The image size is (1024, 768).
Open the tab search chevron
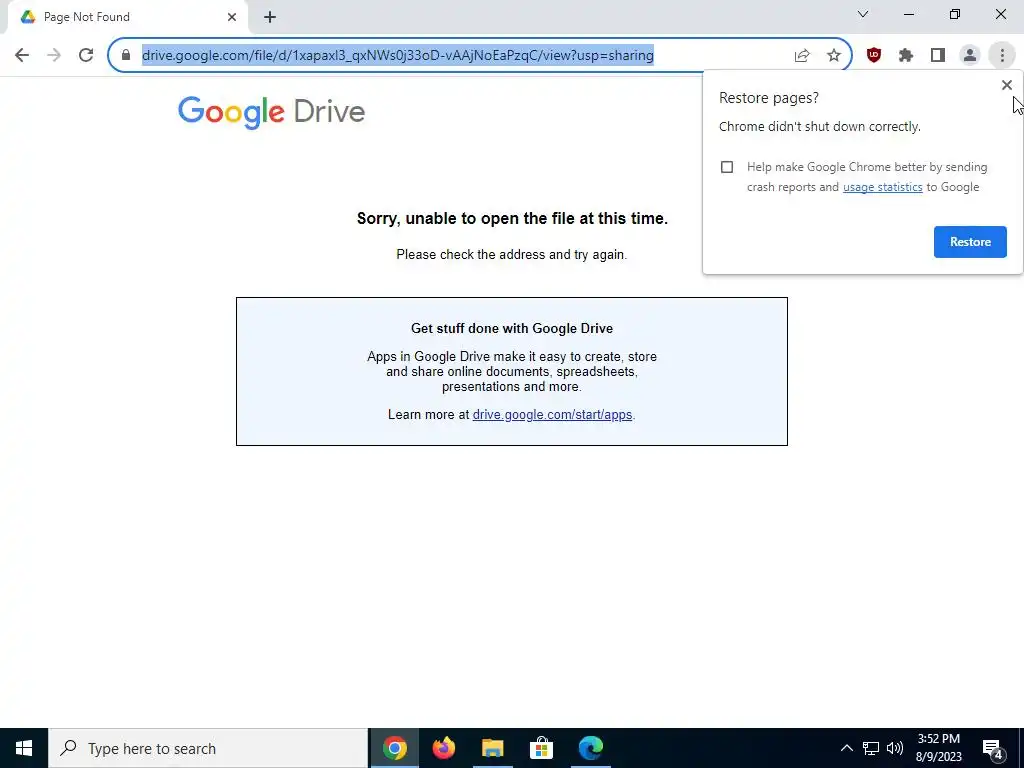click(x=863, y=14)
